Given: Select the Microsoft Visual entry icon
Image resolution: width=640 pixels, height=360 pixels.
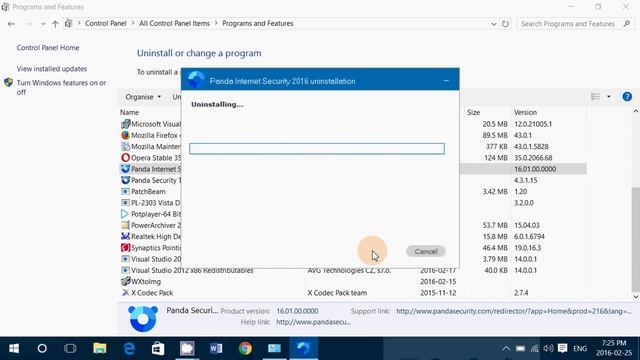Looking at the screenshot, I should [x=125, y=124].
